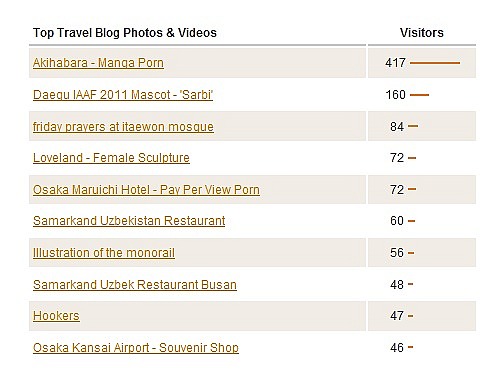Viewport: 502px width, 386px height.
Task: Click Samarkand Uzbek Restaurant Busan link
Action: point(135,285)
